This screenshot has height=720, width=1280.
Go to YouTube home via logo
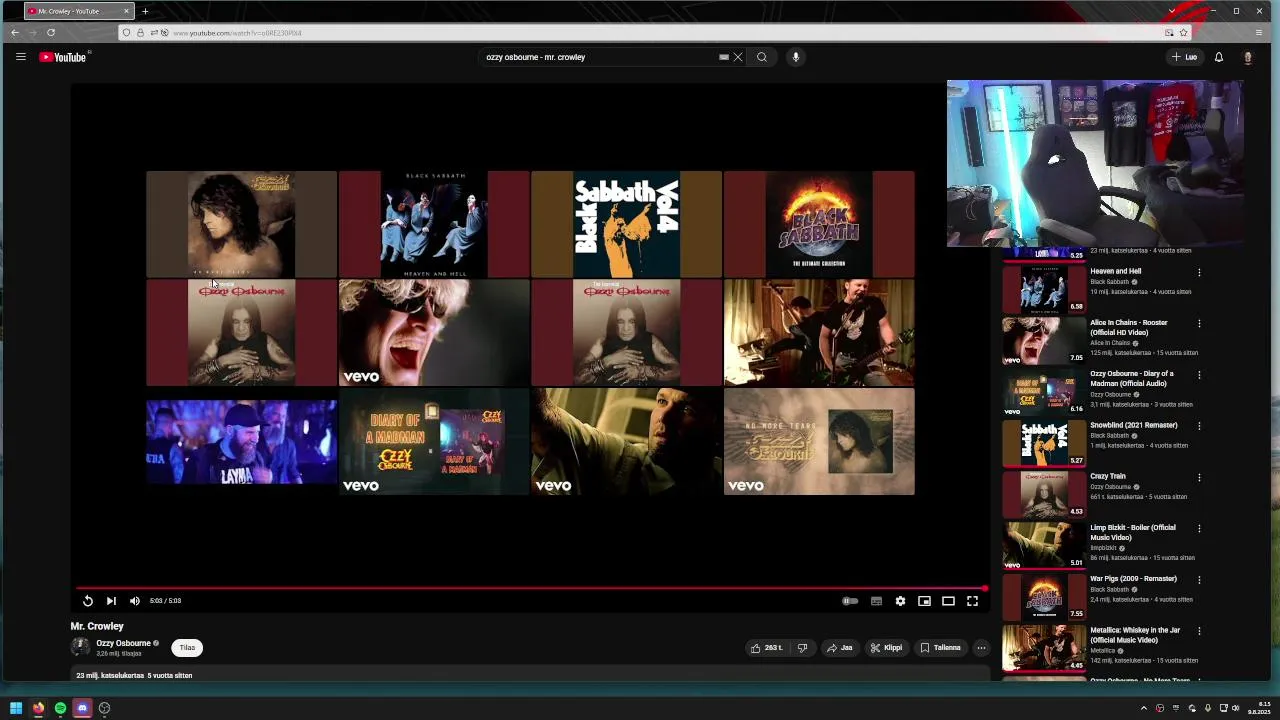[x=63, y=57]
